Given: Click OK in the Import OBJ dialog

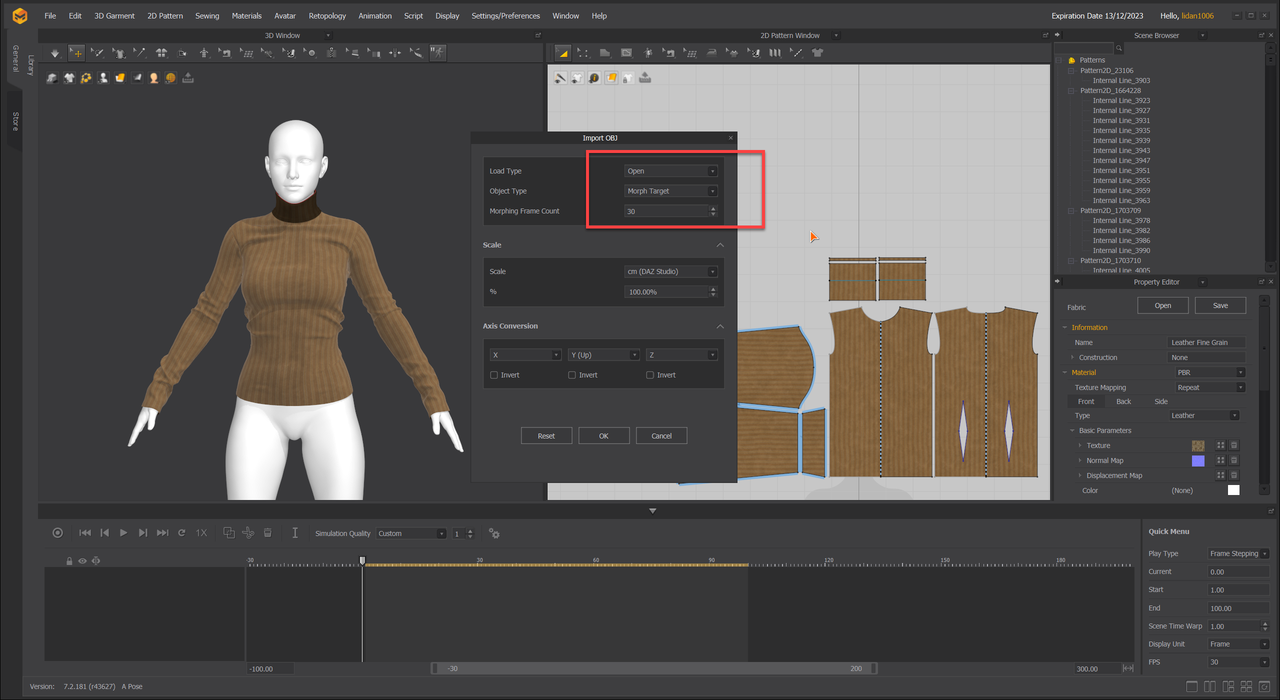Looking at the screenshot, I should (x=603, y=436).
